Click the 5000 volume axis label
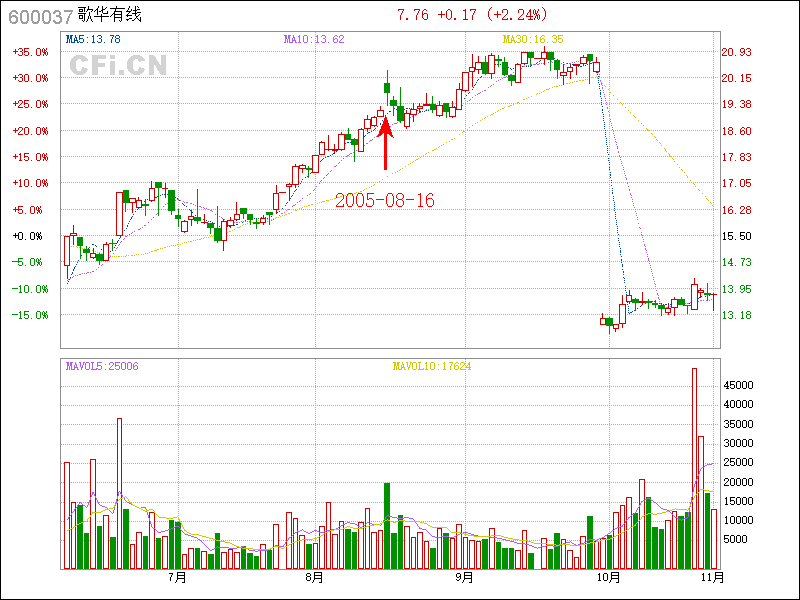Image resolution: width=800 pixels, height=600 pixels. 736,539
